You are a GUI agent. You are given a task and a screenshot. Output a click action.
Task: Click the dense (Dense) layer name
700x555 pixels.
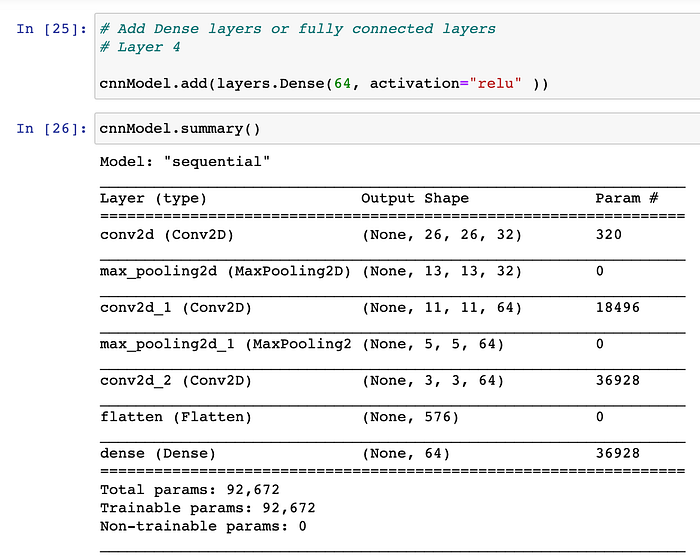(158, 454)
